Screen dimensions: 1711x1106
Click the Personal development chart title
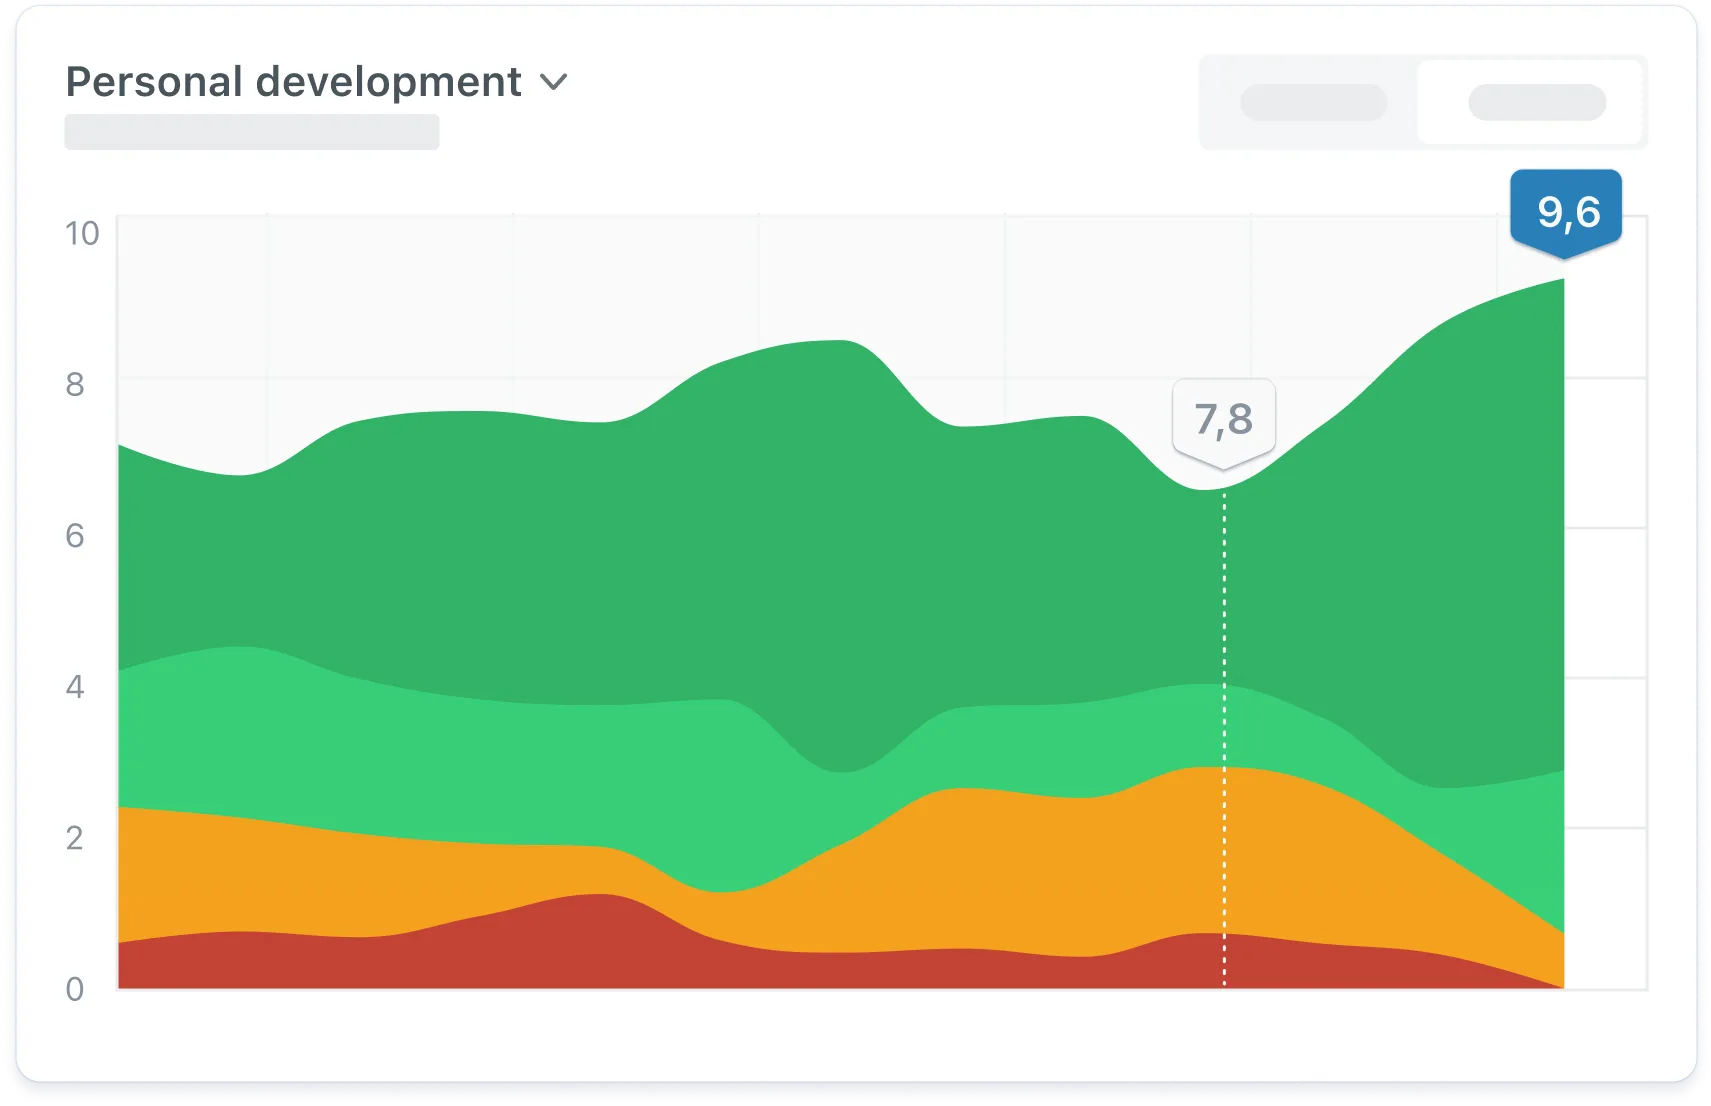293,82
